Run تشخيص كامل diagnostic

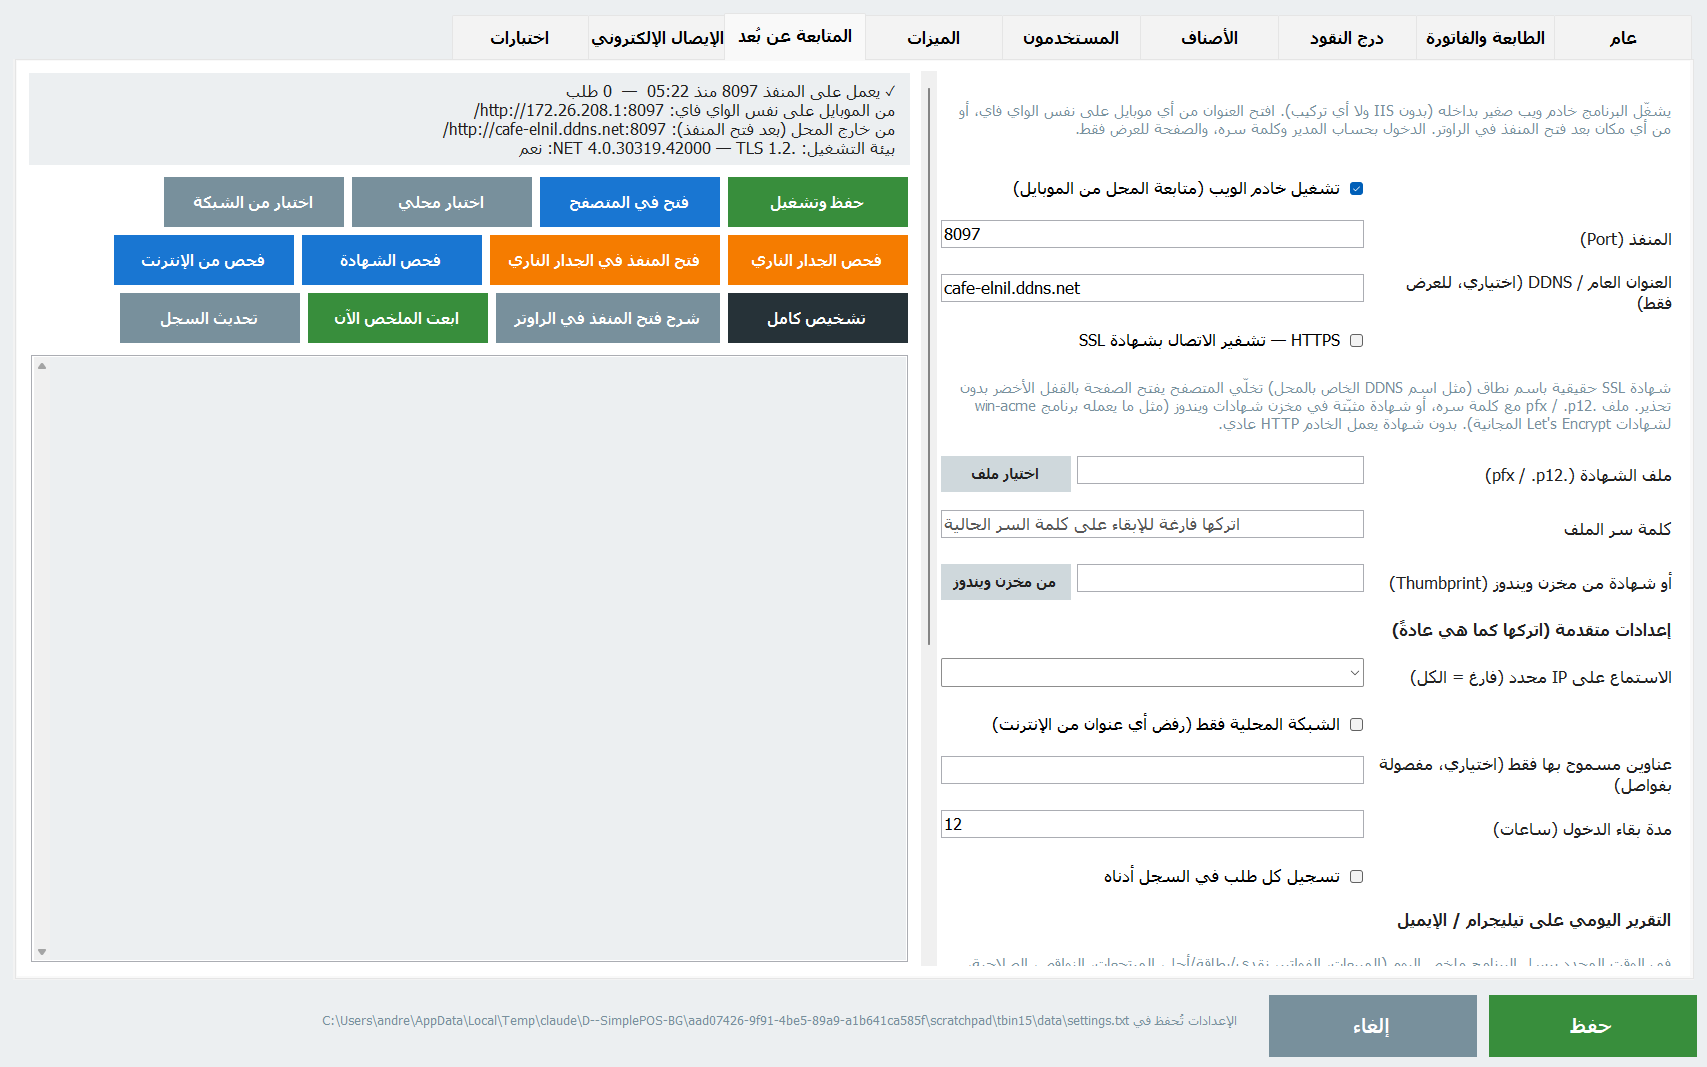[818, 318]
